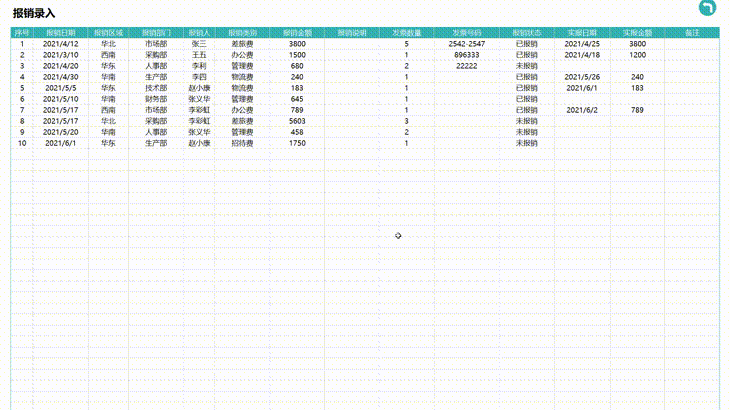This screenshot has height=410, width=730.
Task: Select 未报销 status in row 10
Action: pos(527,143)
